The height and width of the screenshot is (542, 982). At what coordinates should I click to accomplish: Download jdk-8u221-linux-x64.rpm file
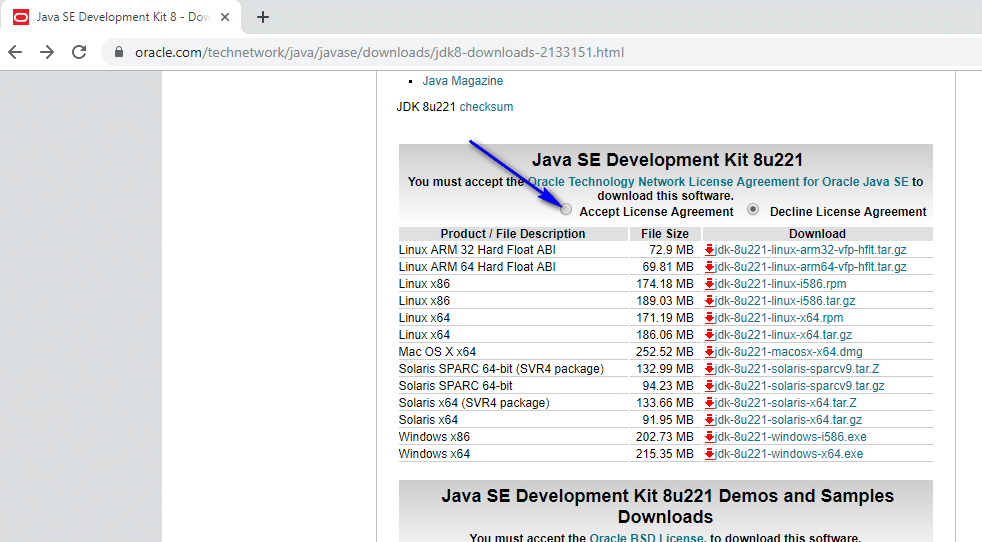779,318
